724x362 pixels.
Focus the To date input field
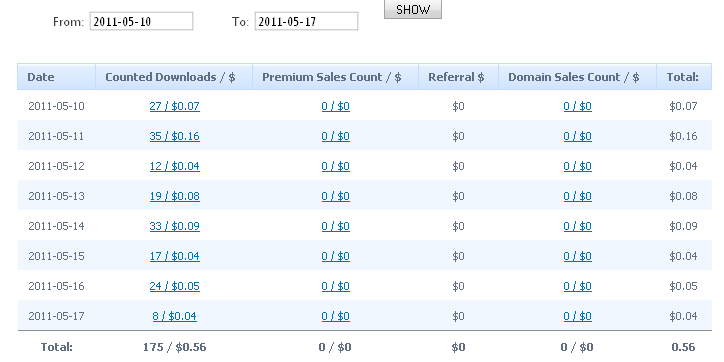click(306, 21)
